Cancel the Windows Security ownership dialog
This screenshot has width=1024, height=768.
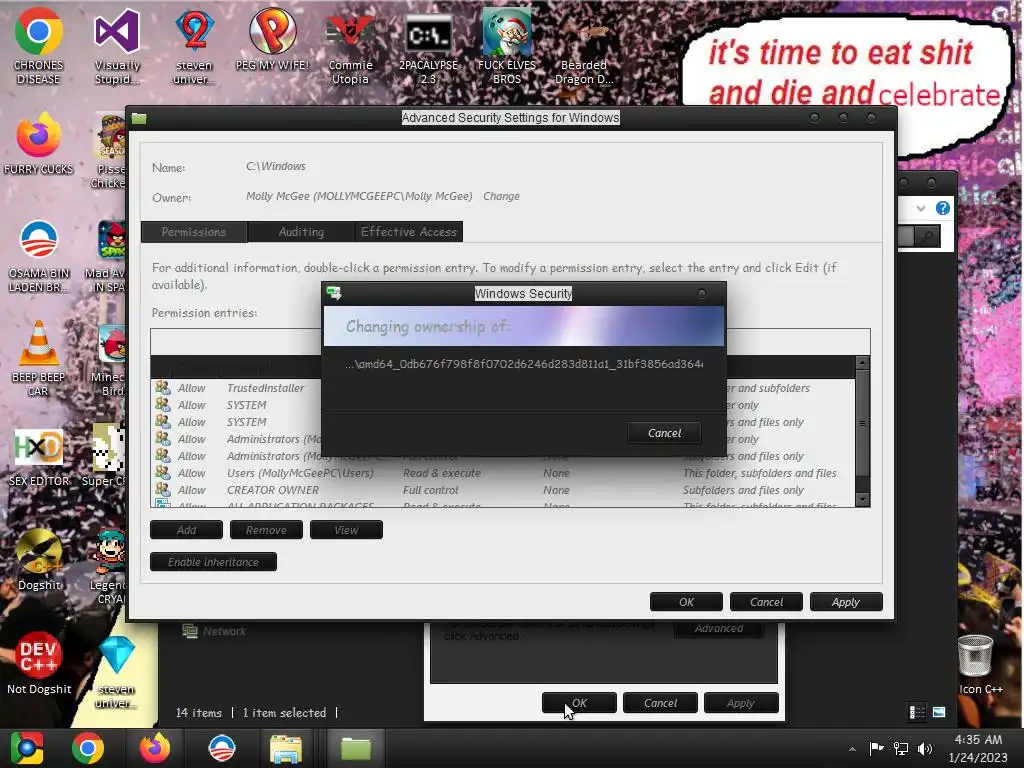click(x=664, y=433)
